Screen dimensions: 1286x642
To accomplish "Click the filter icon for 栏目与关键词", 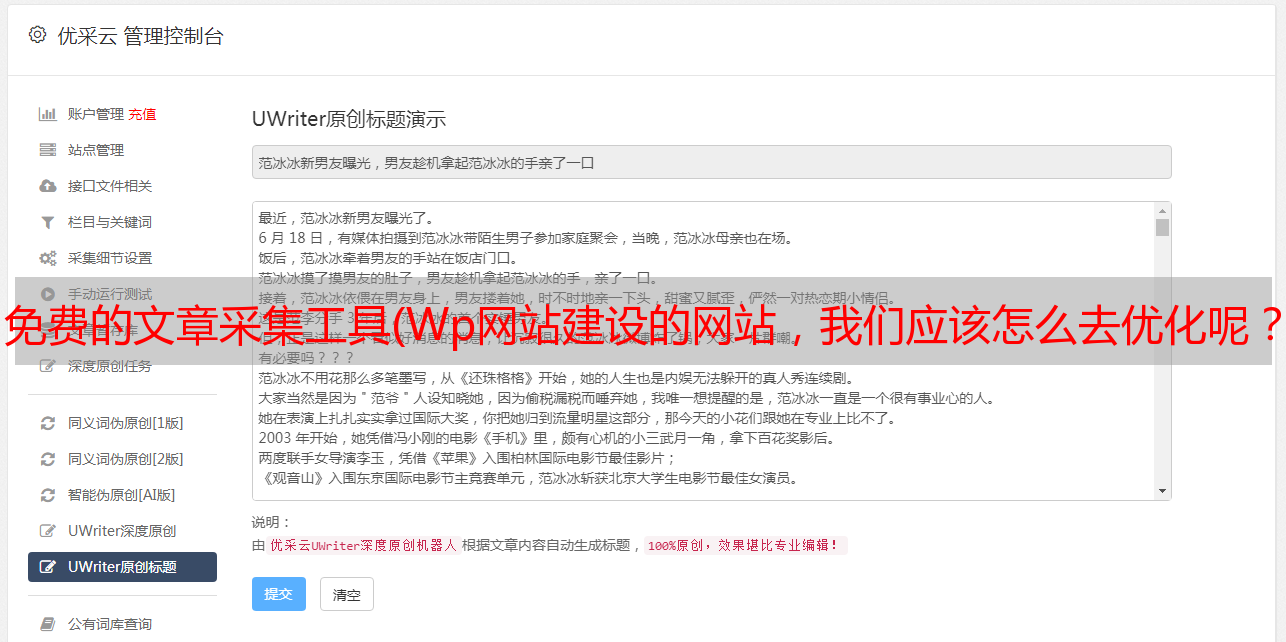I will (x=47, y=222).
